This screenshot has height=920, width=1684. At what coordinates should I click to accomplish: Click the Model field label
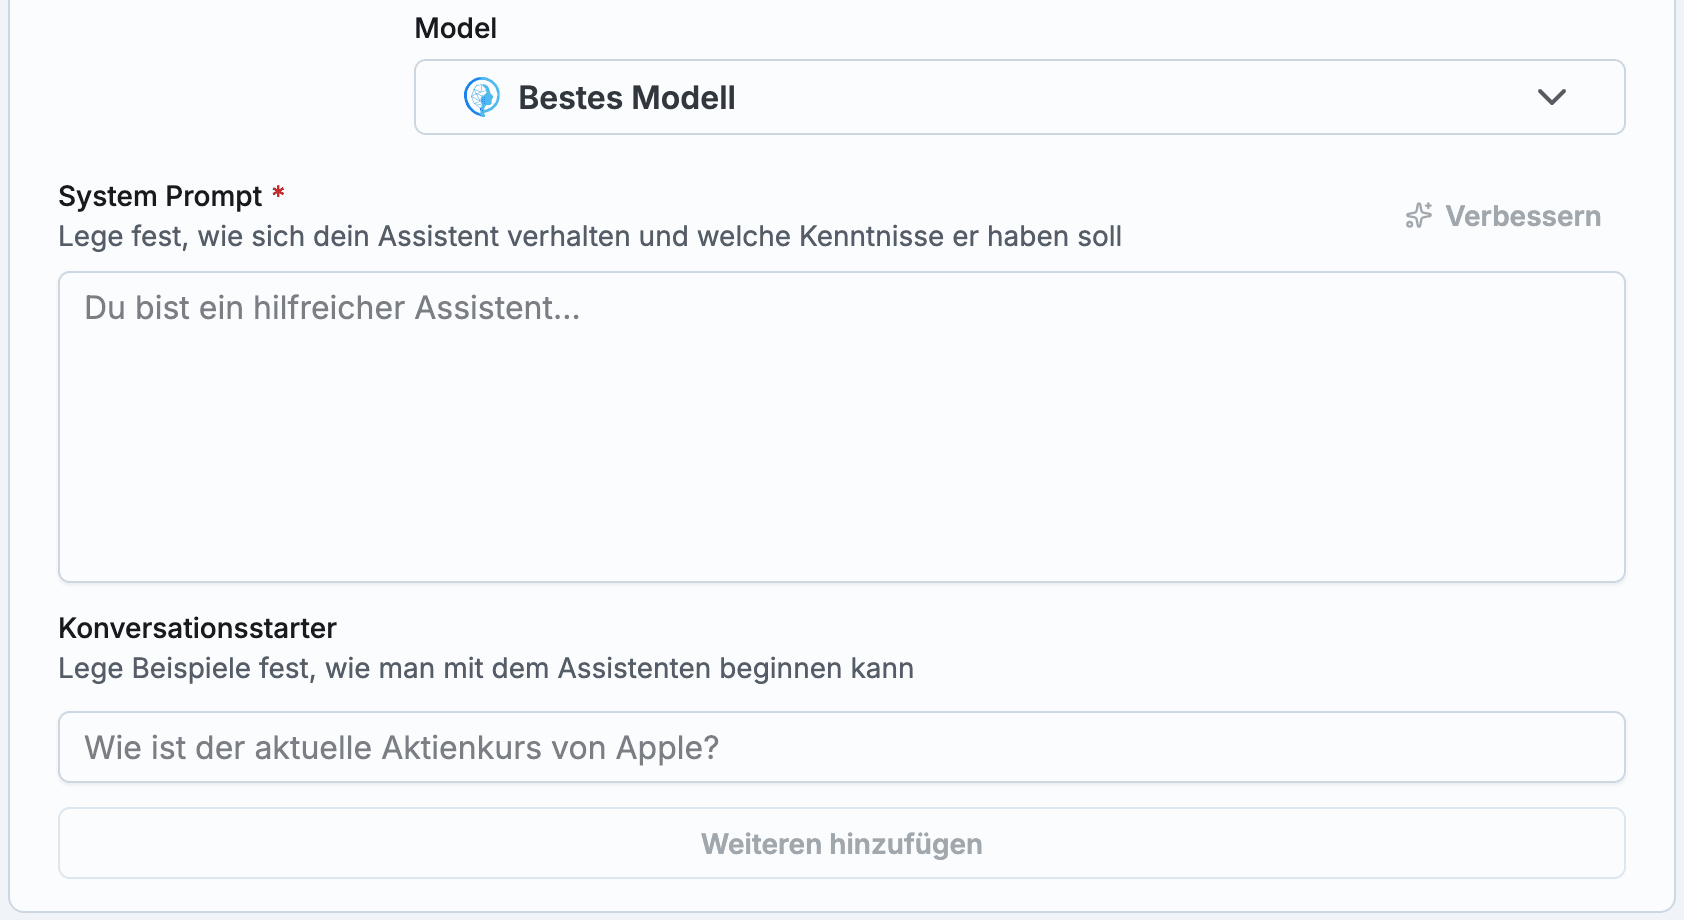click(455, 28)
